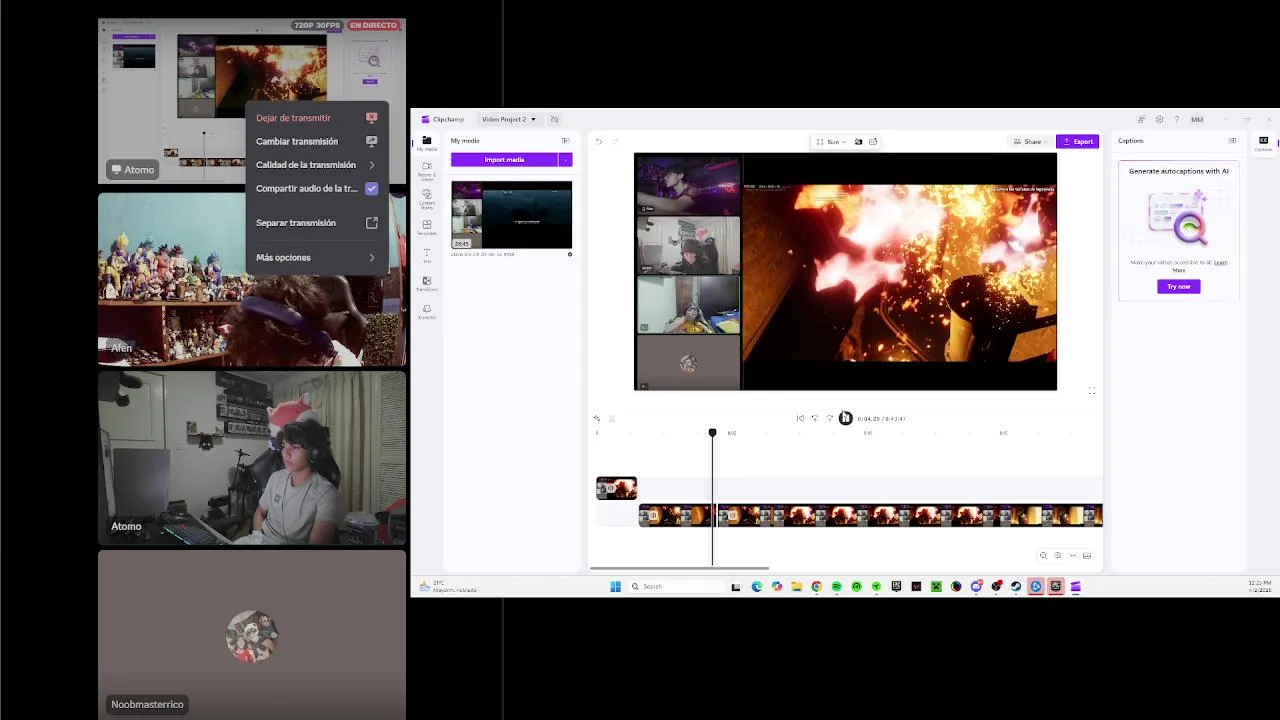Click the playhead marker on timeline
1280x720 pixels.
[712, 433]
